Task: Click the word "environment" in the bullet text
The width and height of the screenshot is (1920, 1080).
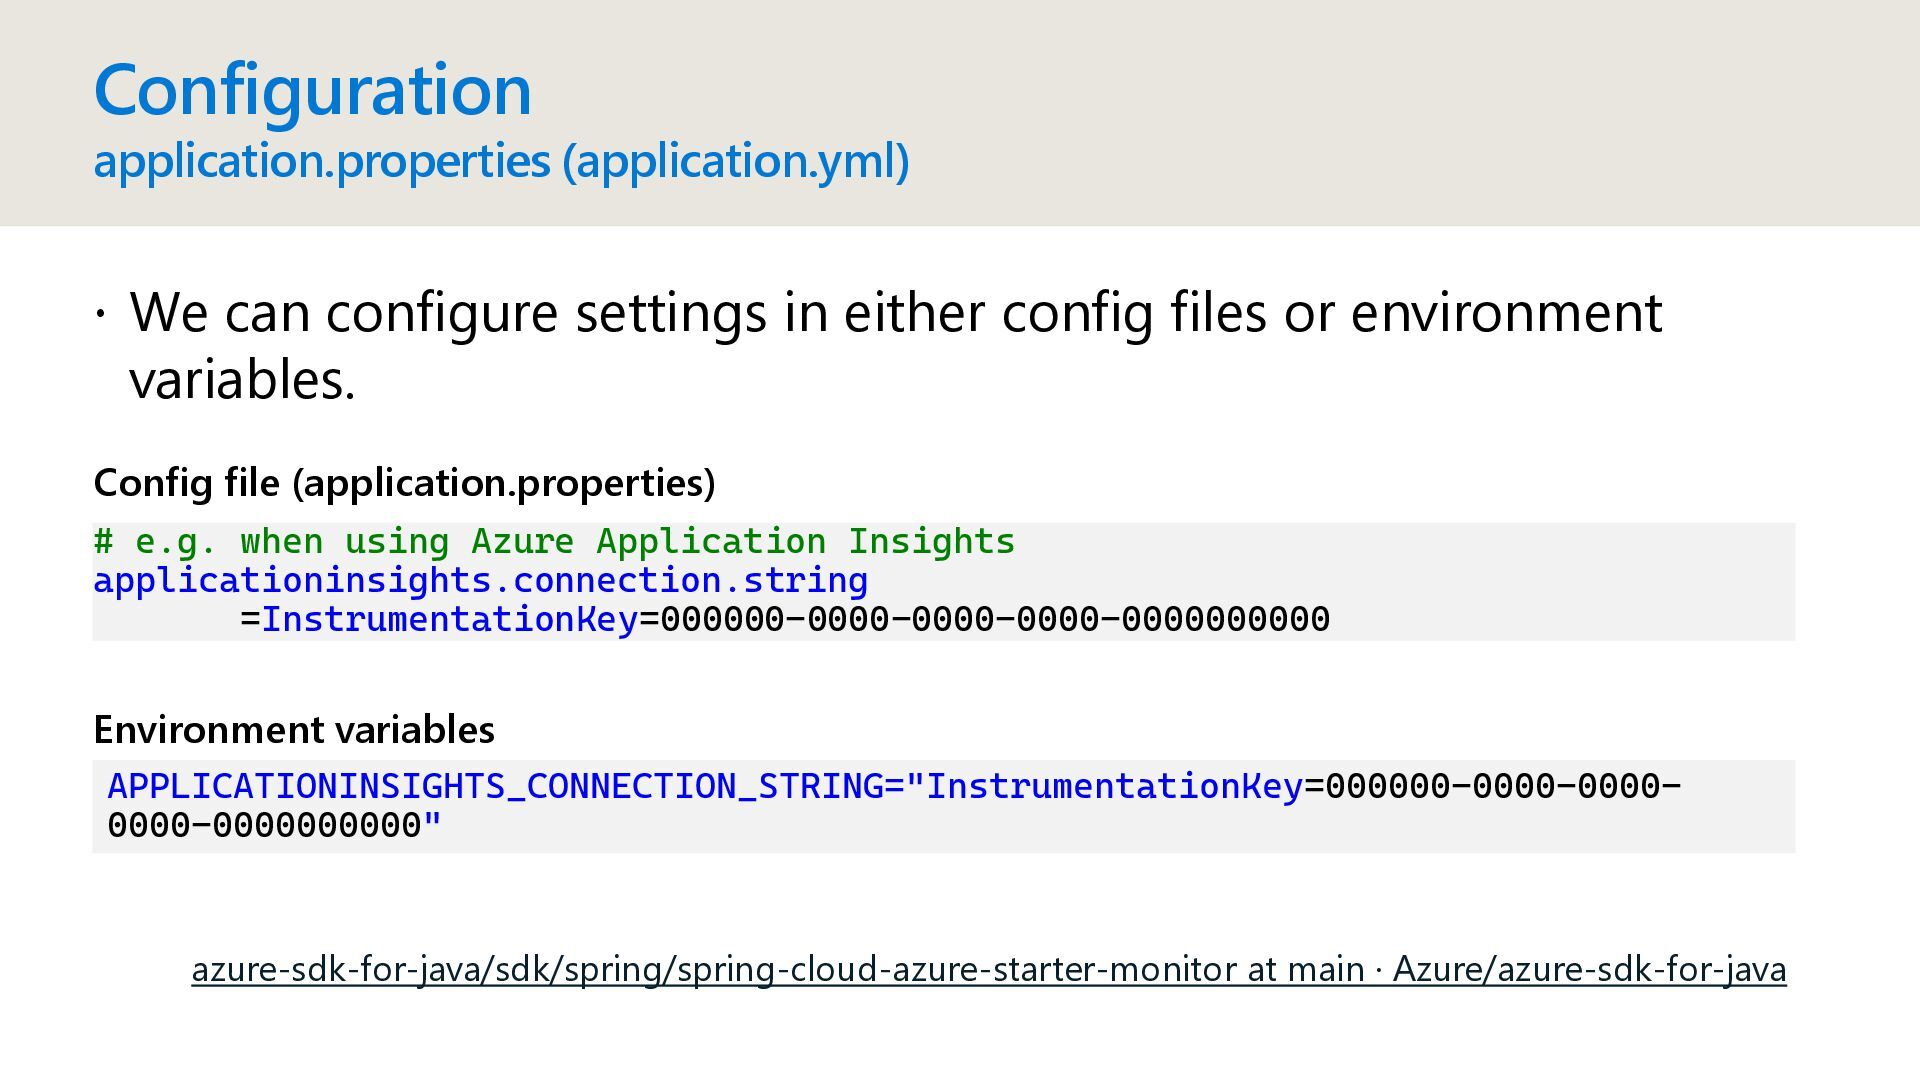Action: click(1506, 312)
